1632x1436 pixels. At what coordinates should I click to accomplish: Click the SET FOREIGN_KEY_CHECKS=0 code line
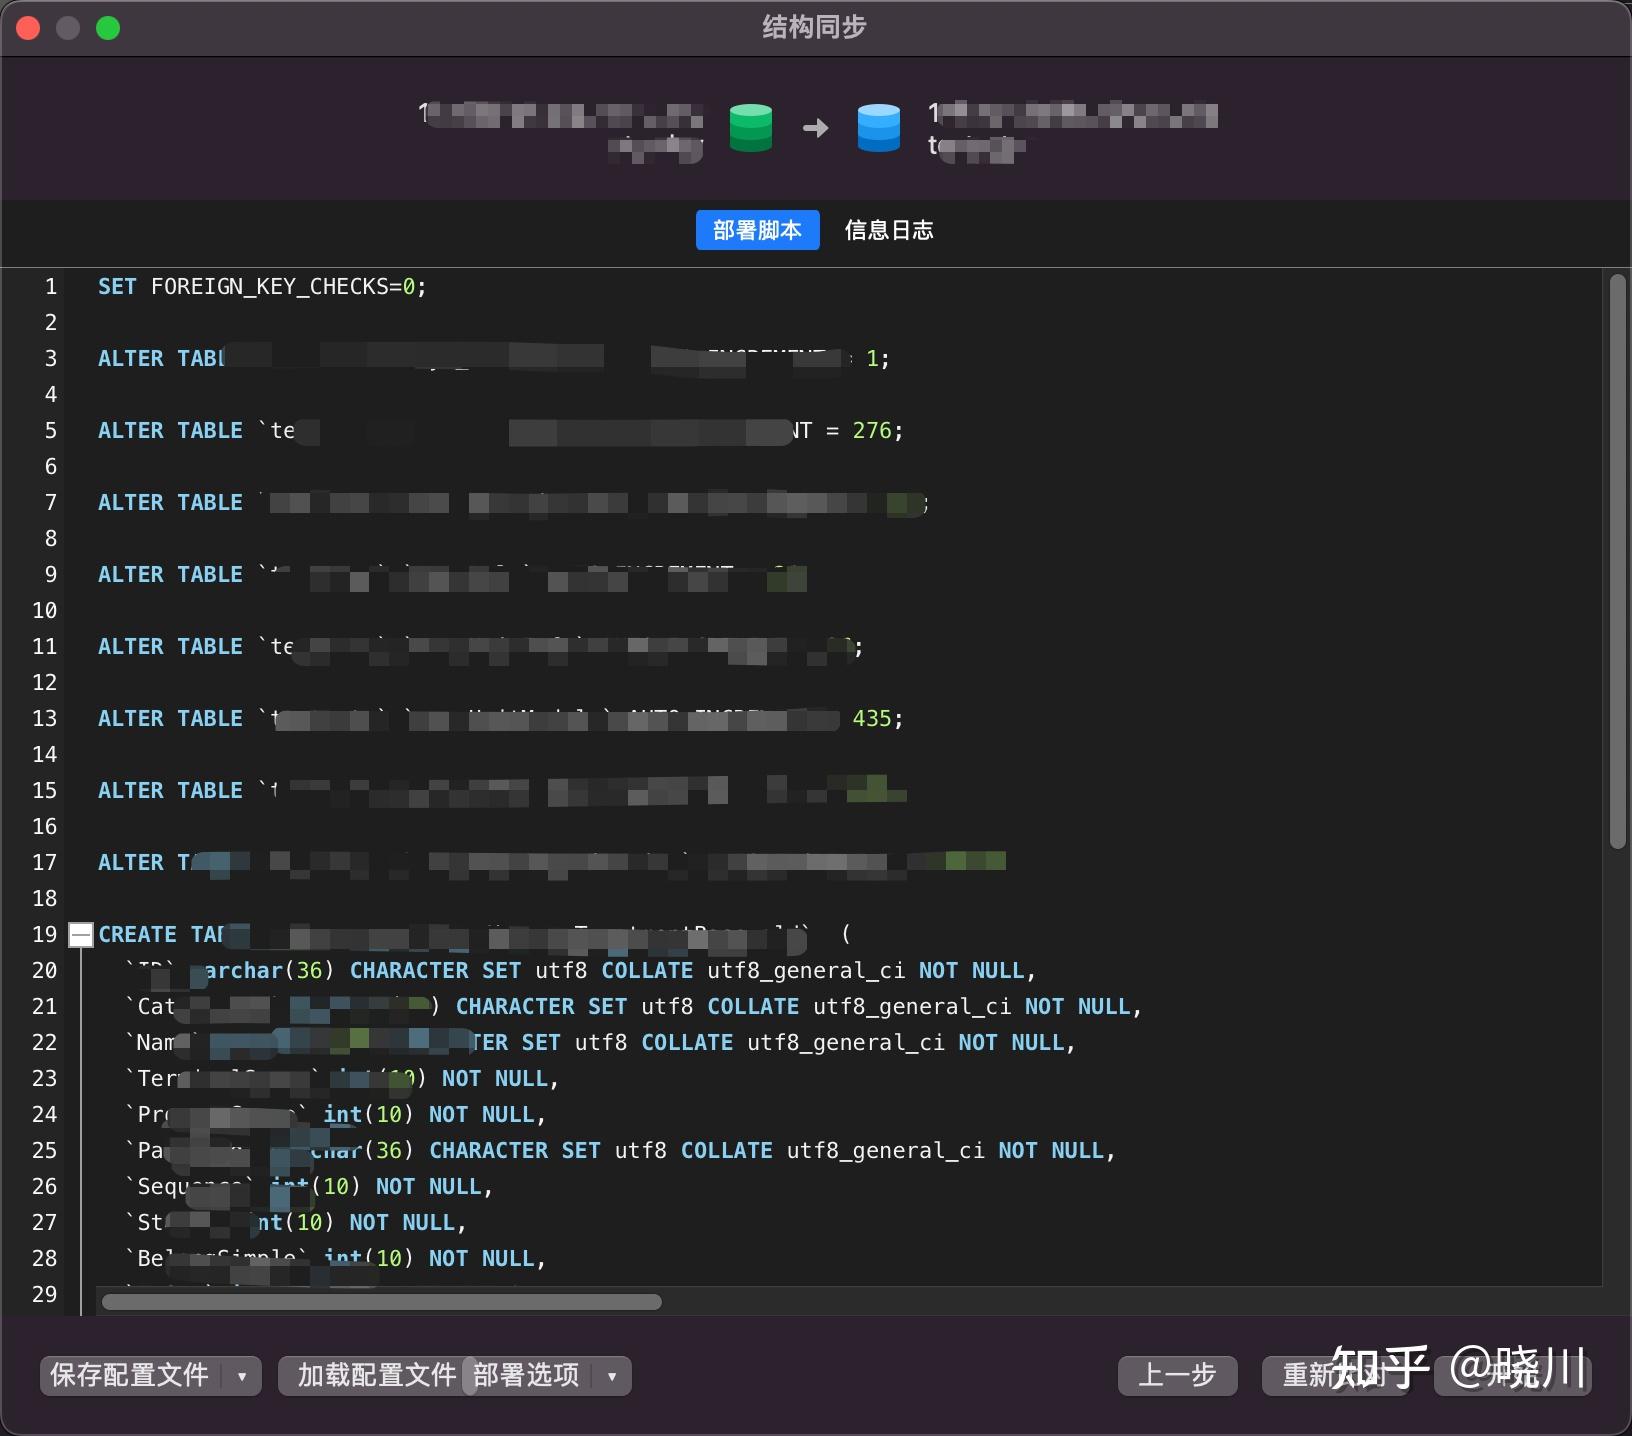click(262, 287)
